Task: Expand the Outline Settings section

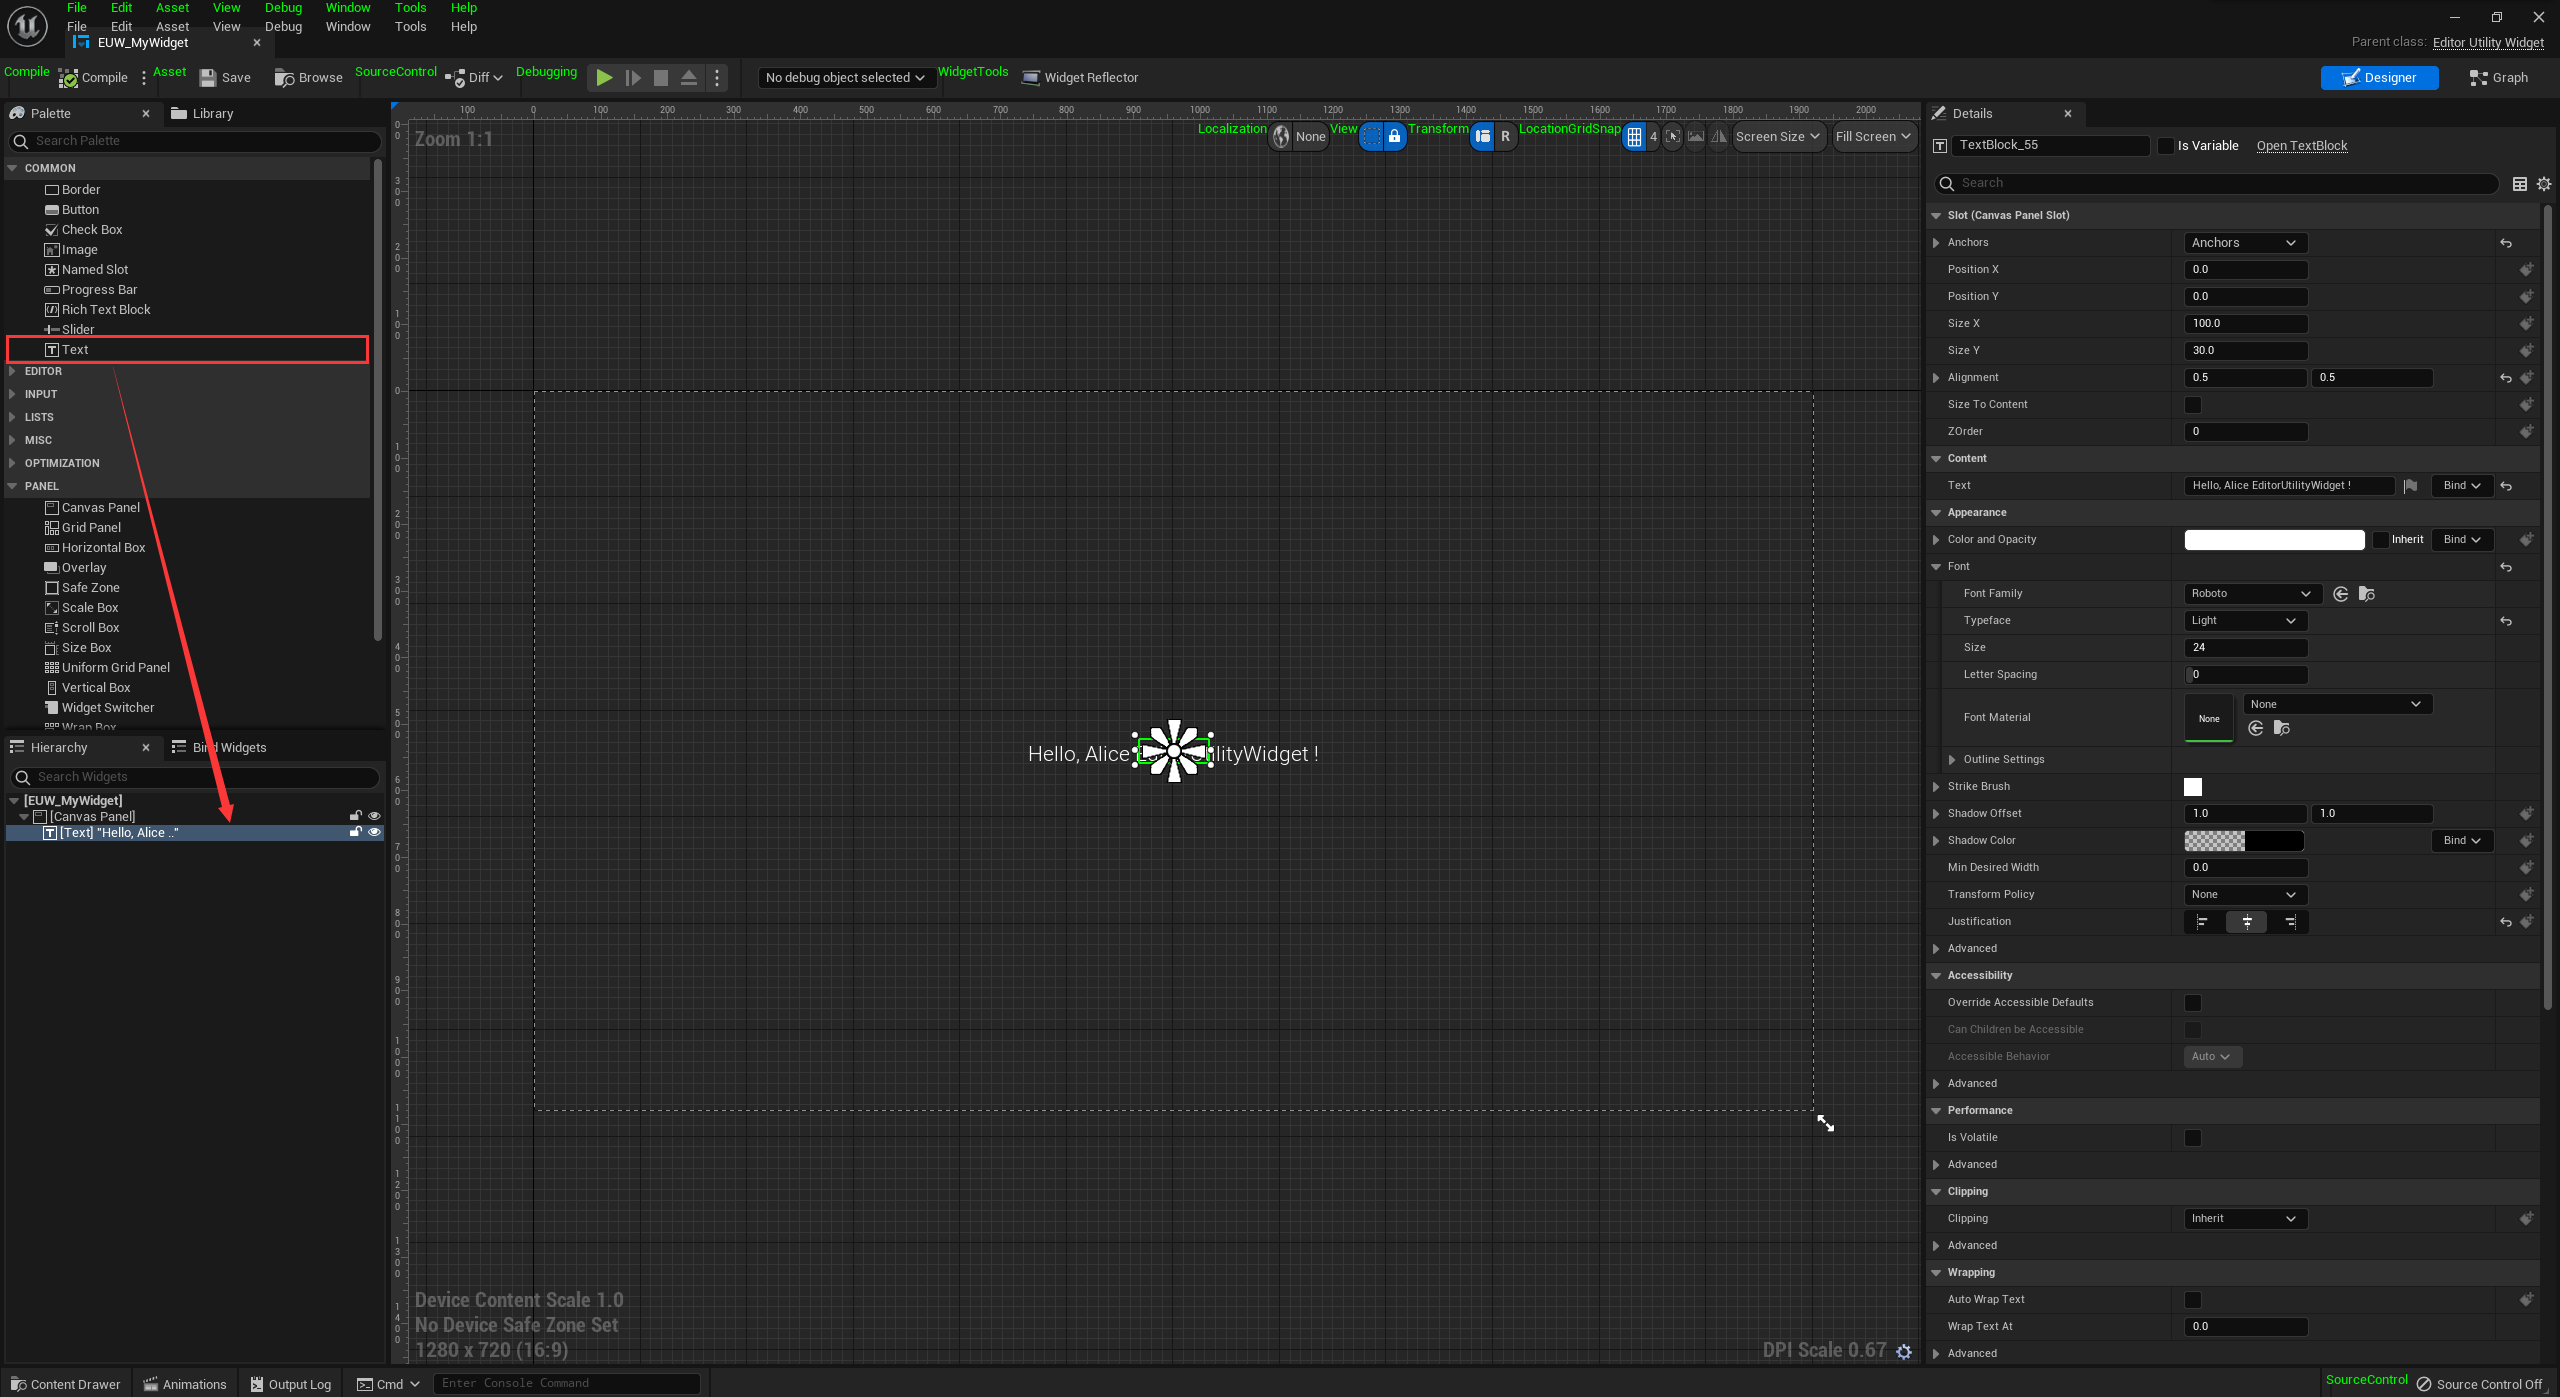Action: point(1952,760)
